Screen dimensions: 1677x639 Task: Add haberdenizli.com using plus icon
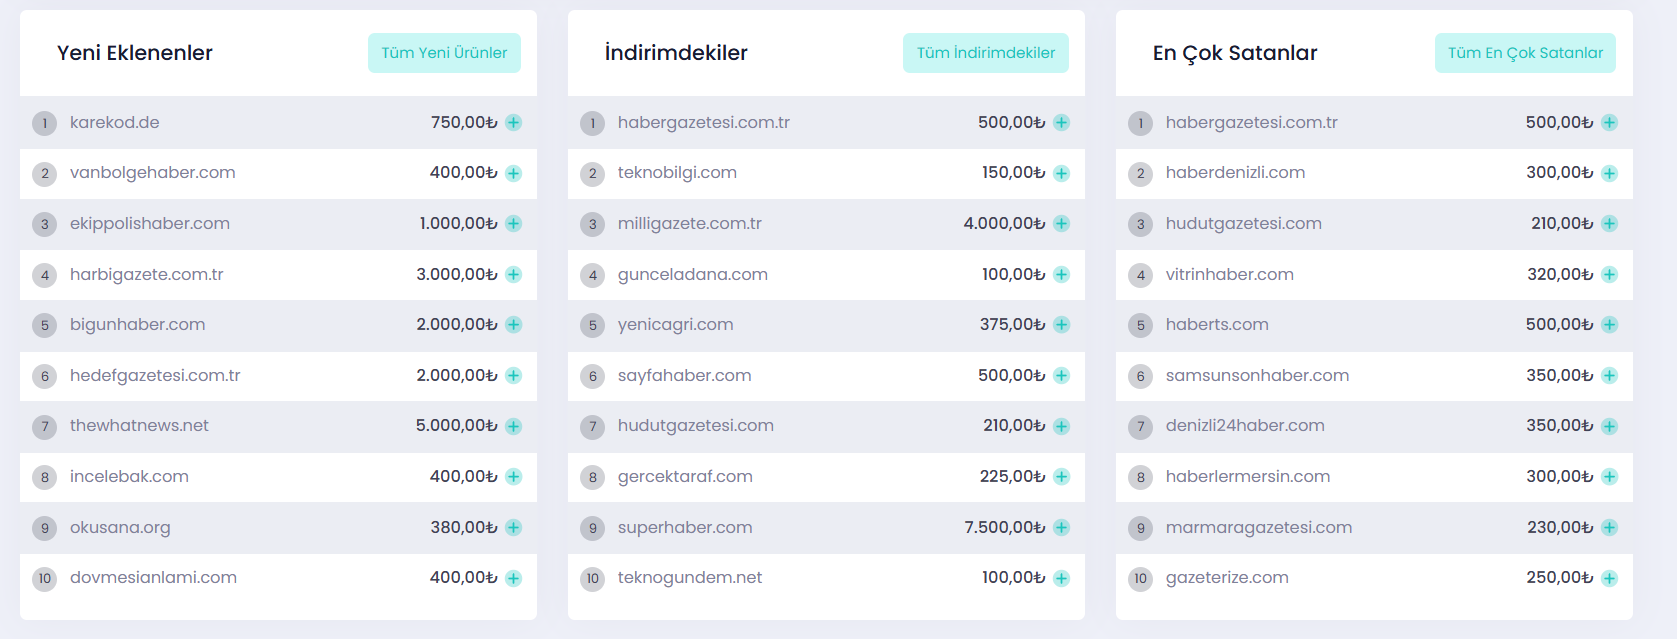(1609, 173)
